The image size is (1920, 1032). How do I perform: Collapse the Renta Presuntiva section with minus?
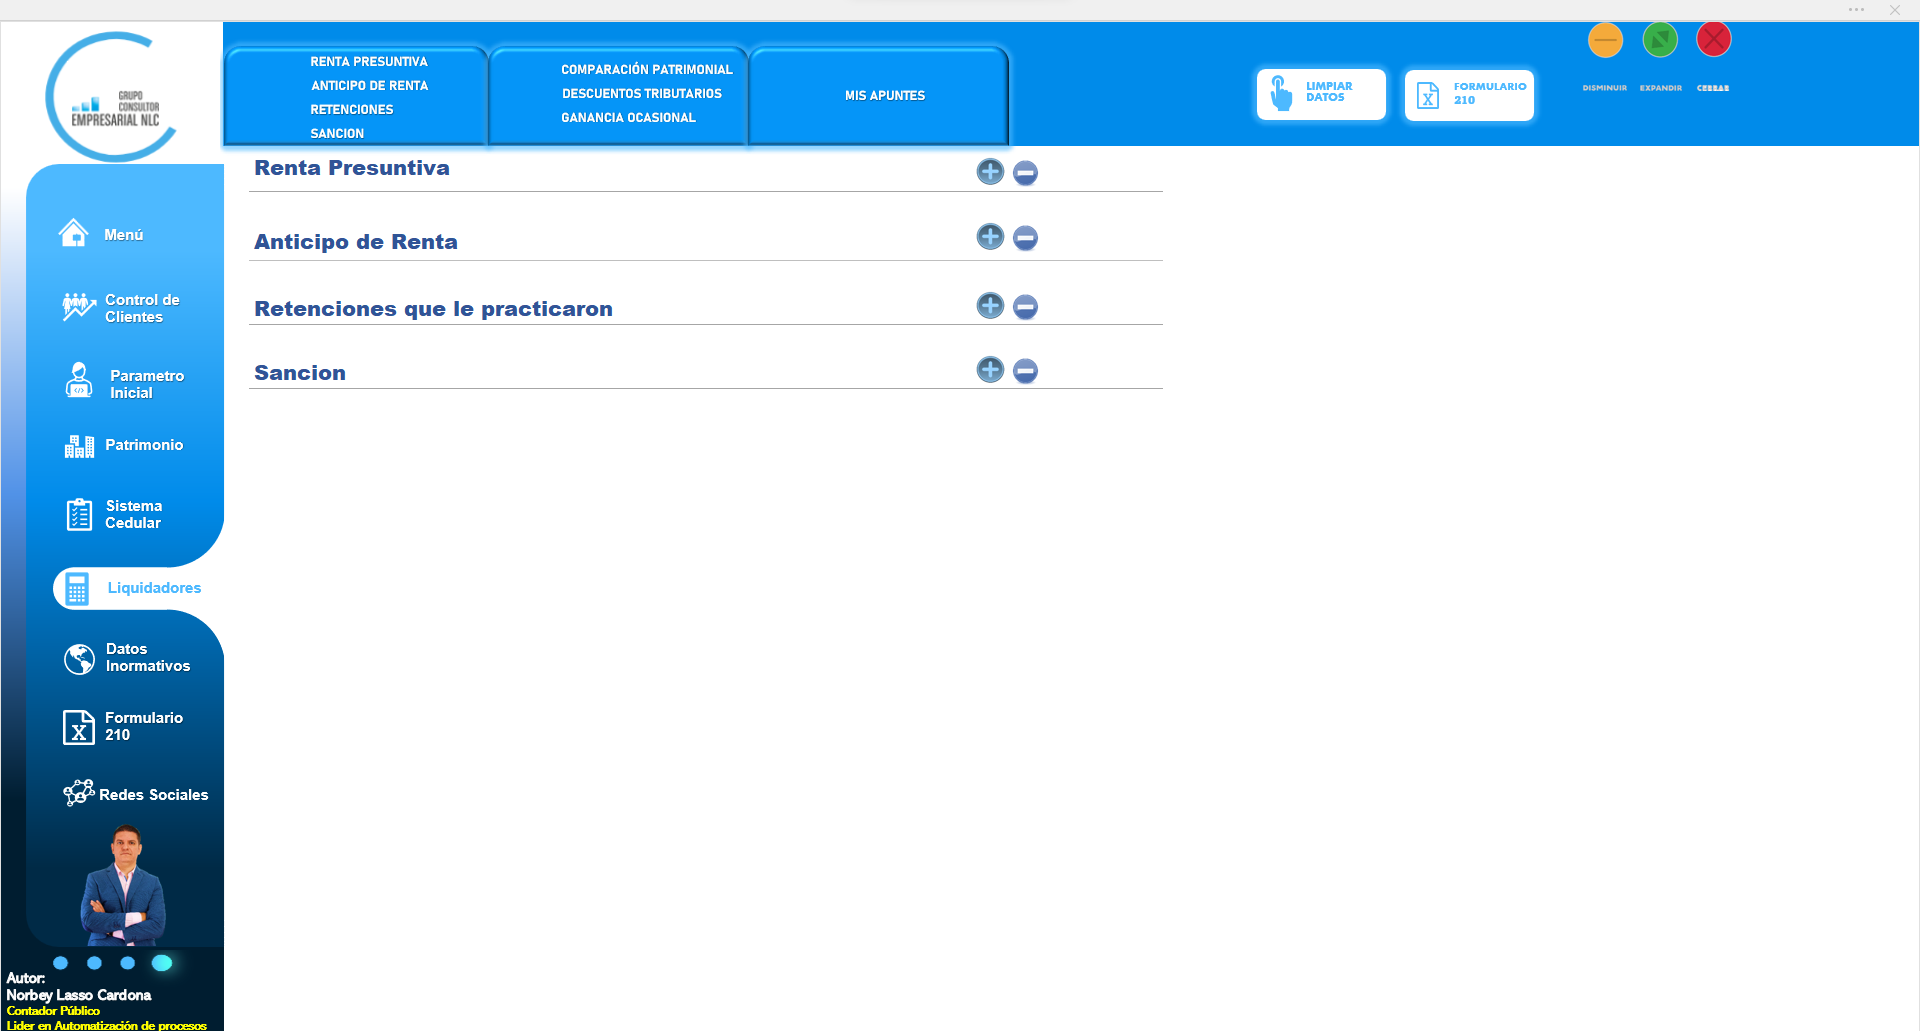click(x=1025, y=173)
